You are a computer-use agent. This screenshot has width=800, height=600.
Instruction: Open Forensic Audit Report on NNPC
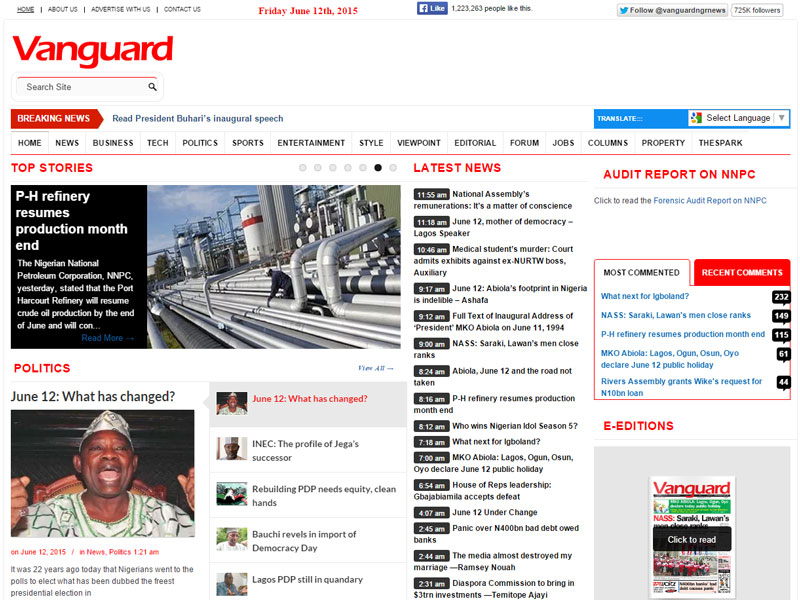coord(710,201)
